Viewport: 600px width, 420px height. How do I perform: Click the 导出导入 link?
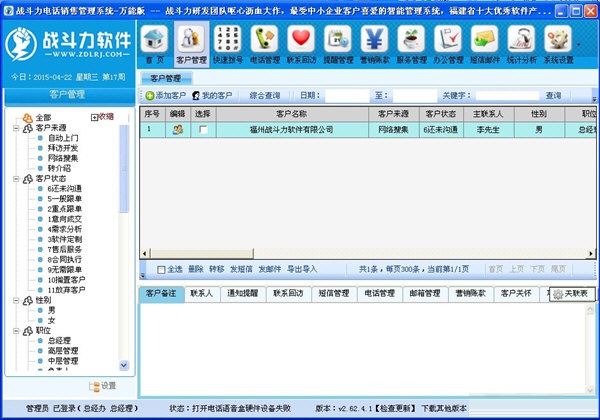[302, 269]
